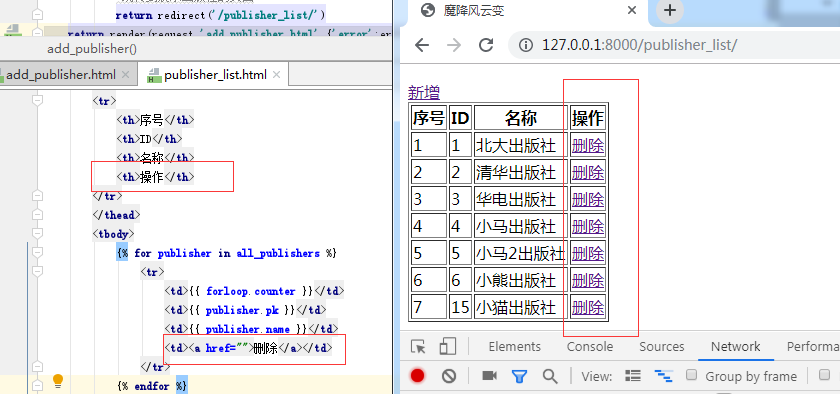This screenshot has height=394, width=840.
Task: Click the 小熊出版社 name cell
Action: (x=521, y=280)
